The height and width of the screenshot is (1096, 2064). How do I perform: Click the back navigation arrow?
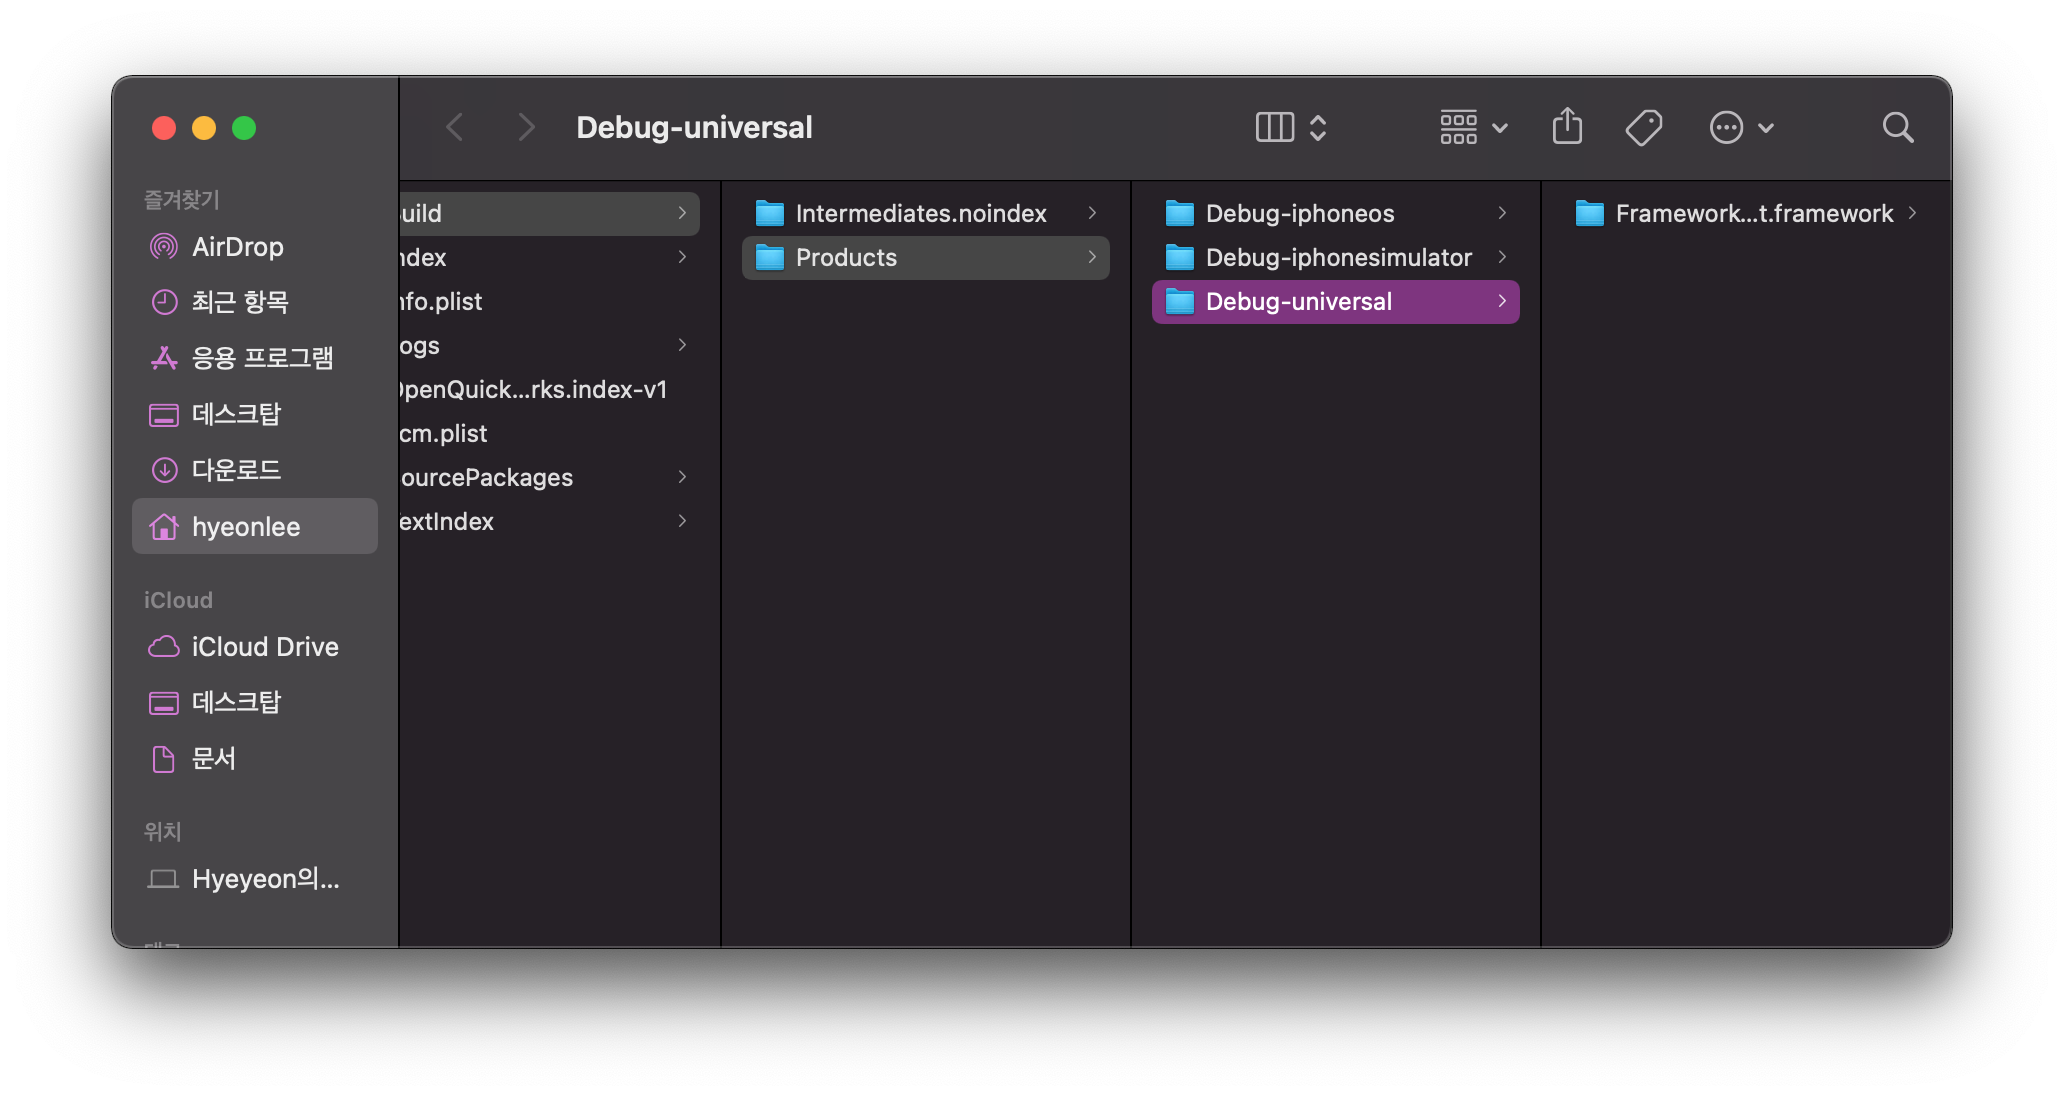coord(455,127)
